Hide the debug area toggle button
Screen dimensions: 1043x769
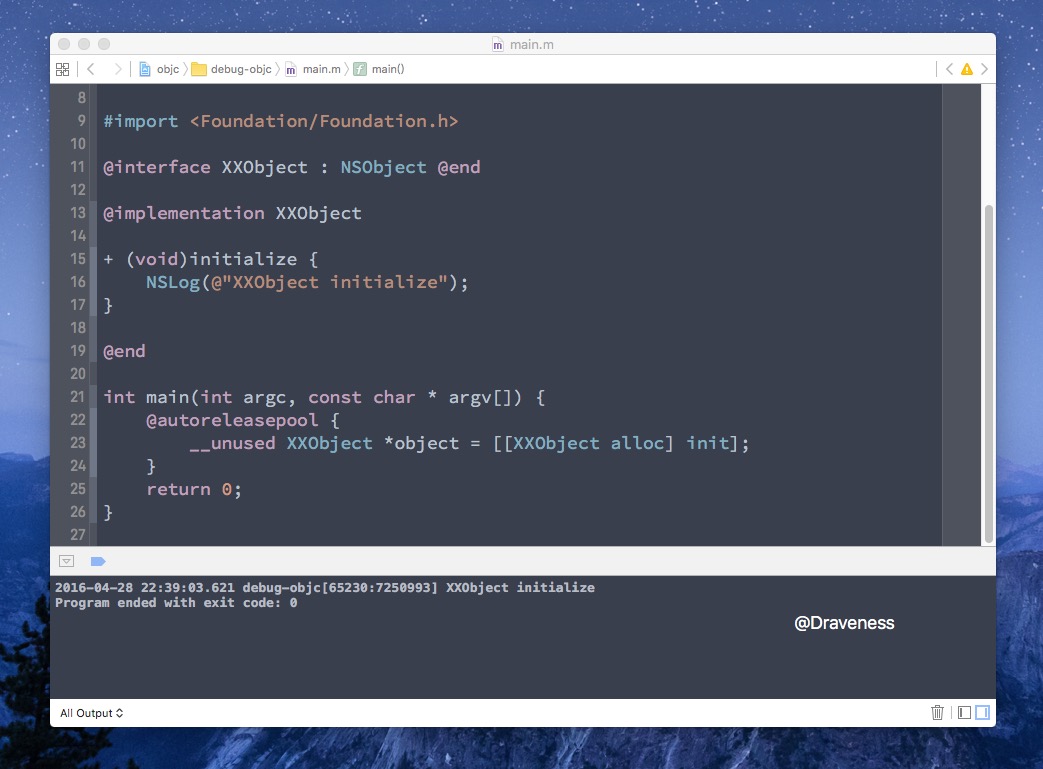click(x=67, y=561)
